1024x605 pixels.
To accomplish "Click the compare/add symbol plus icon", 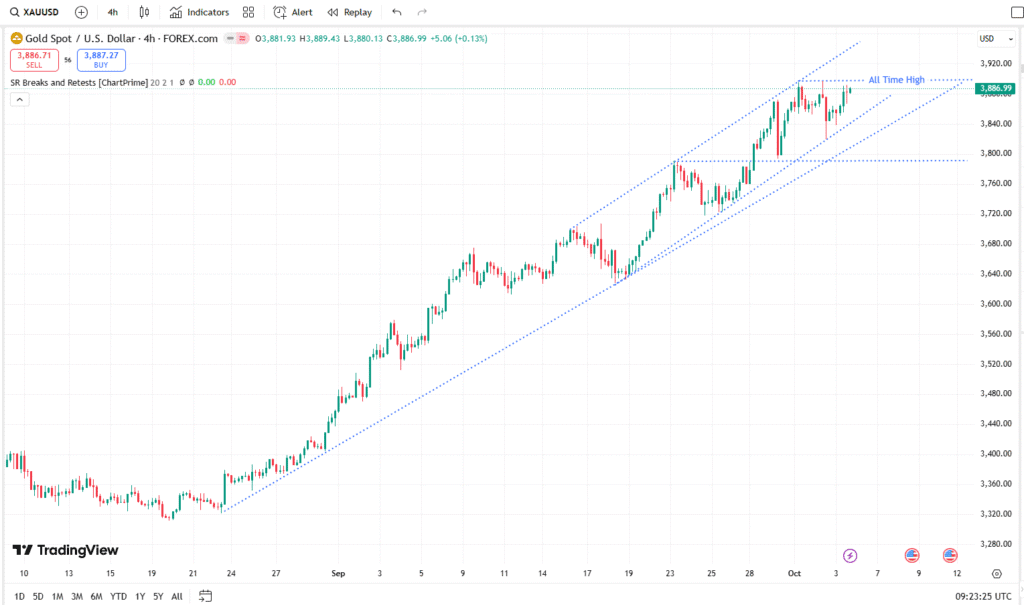I will click(80, 11).
